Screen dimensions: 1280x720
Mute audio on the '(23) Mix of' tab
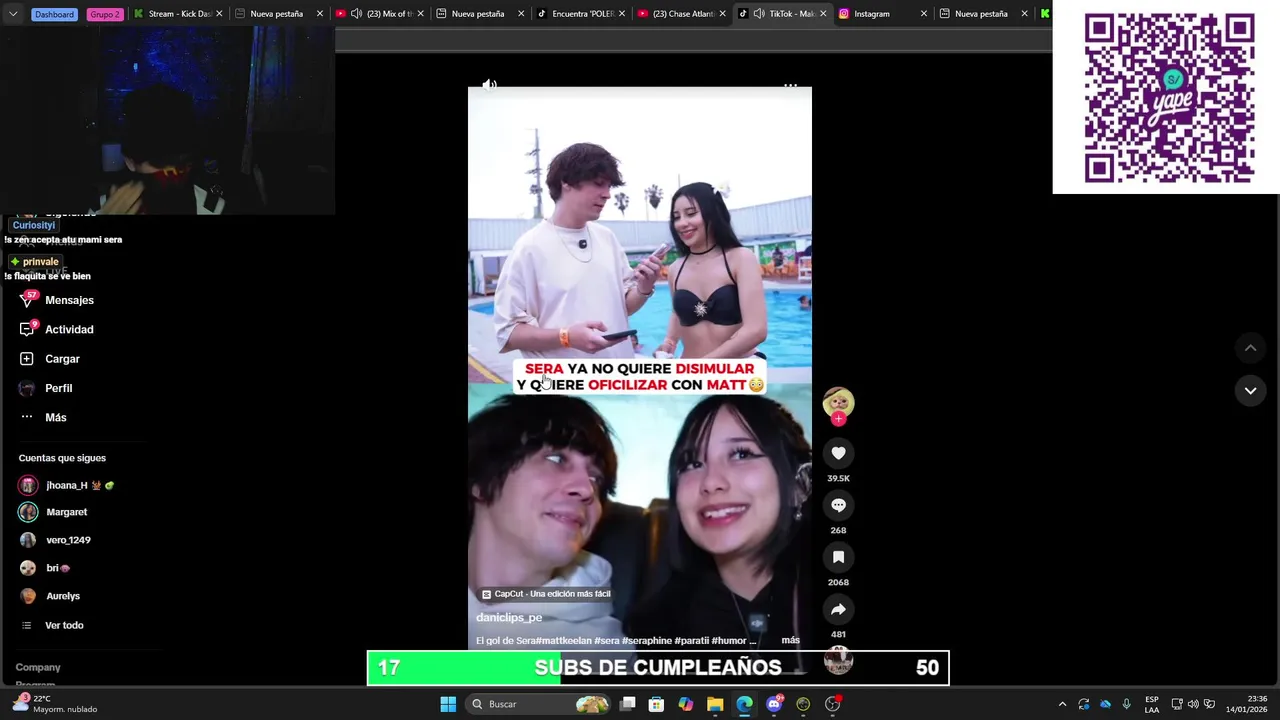tap(356, 14)
